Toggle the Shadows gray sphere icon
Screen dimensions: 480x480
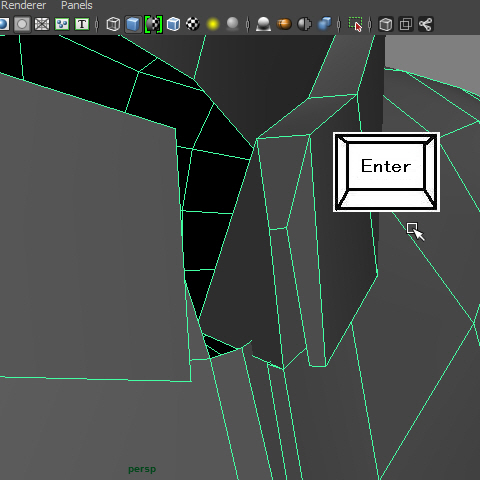pos(232,24)
